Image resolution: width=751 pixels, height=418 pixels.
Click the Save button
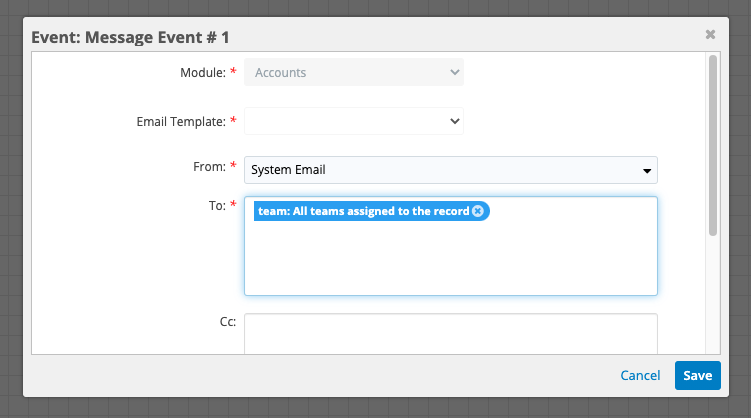coord(697,375)
